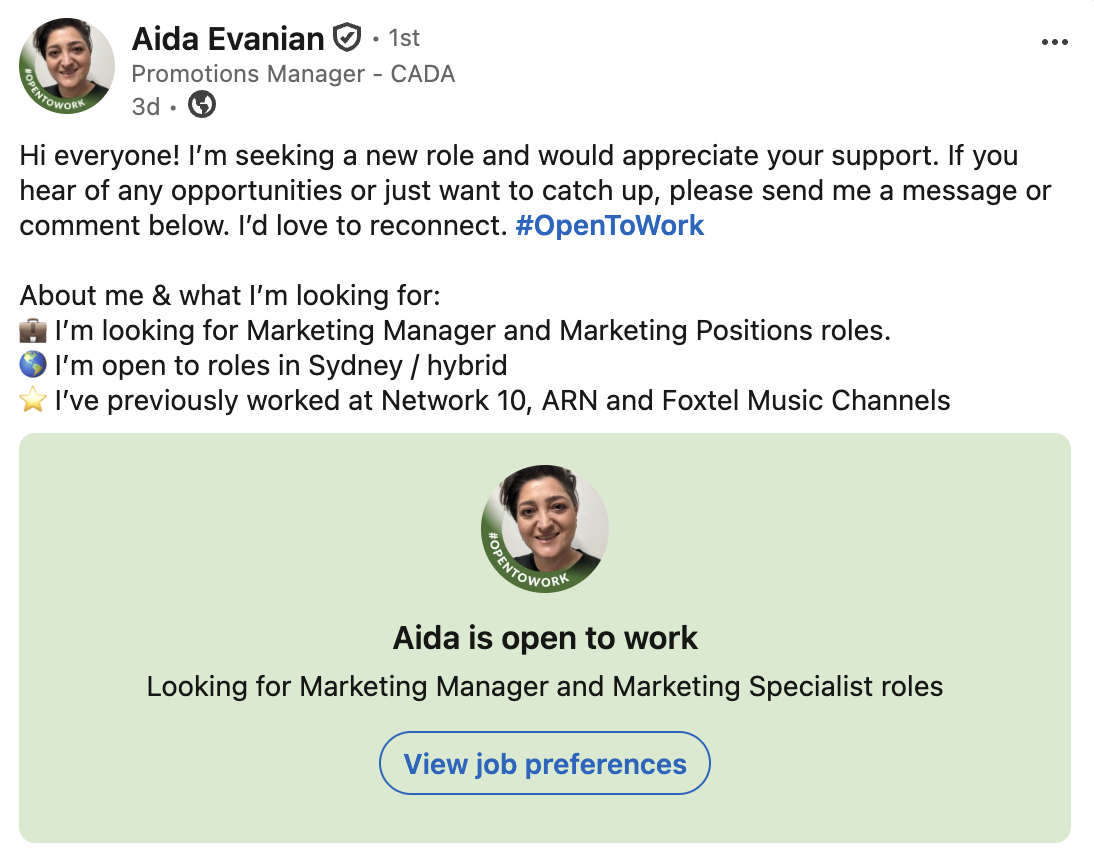Open Aida Evanian's profile via name link
The height and width of the screenshot is (854, 1094).
point(228,39)
